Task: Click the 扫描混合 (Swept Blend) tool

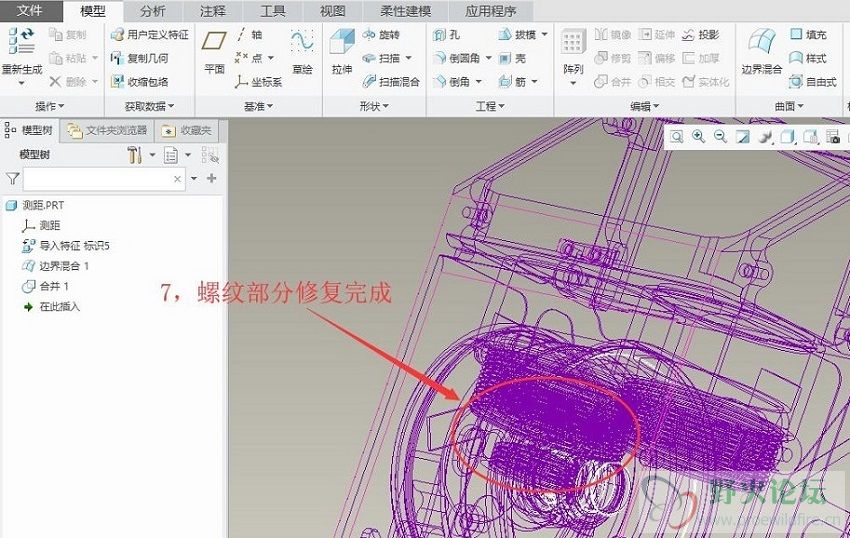Action: (391, 82)
